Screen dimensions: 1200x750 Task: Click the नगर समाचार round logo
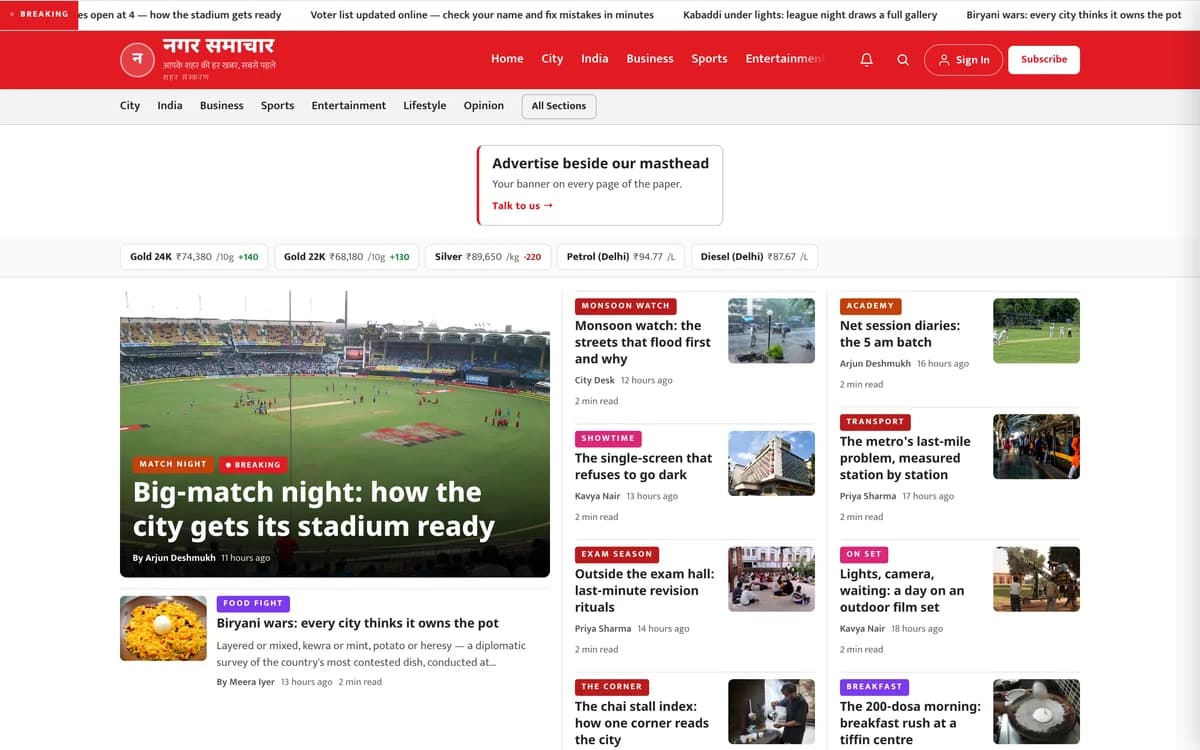pos(137,60)
